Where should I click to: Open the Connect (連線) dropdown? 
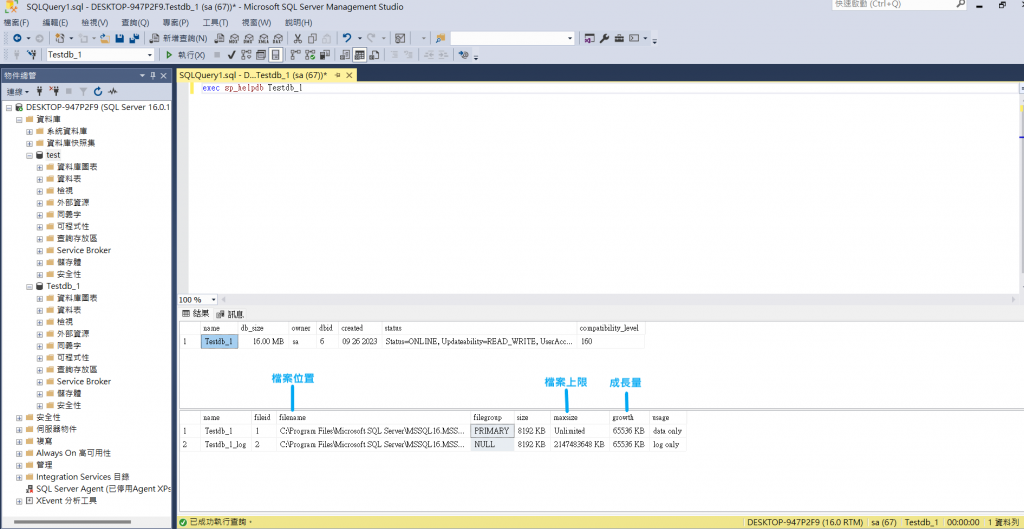18,91
